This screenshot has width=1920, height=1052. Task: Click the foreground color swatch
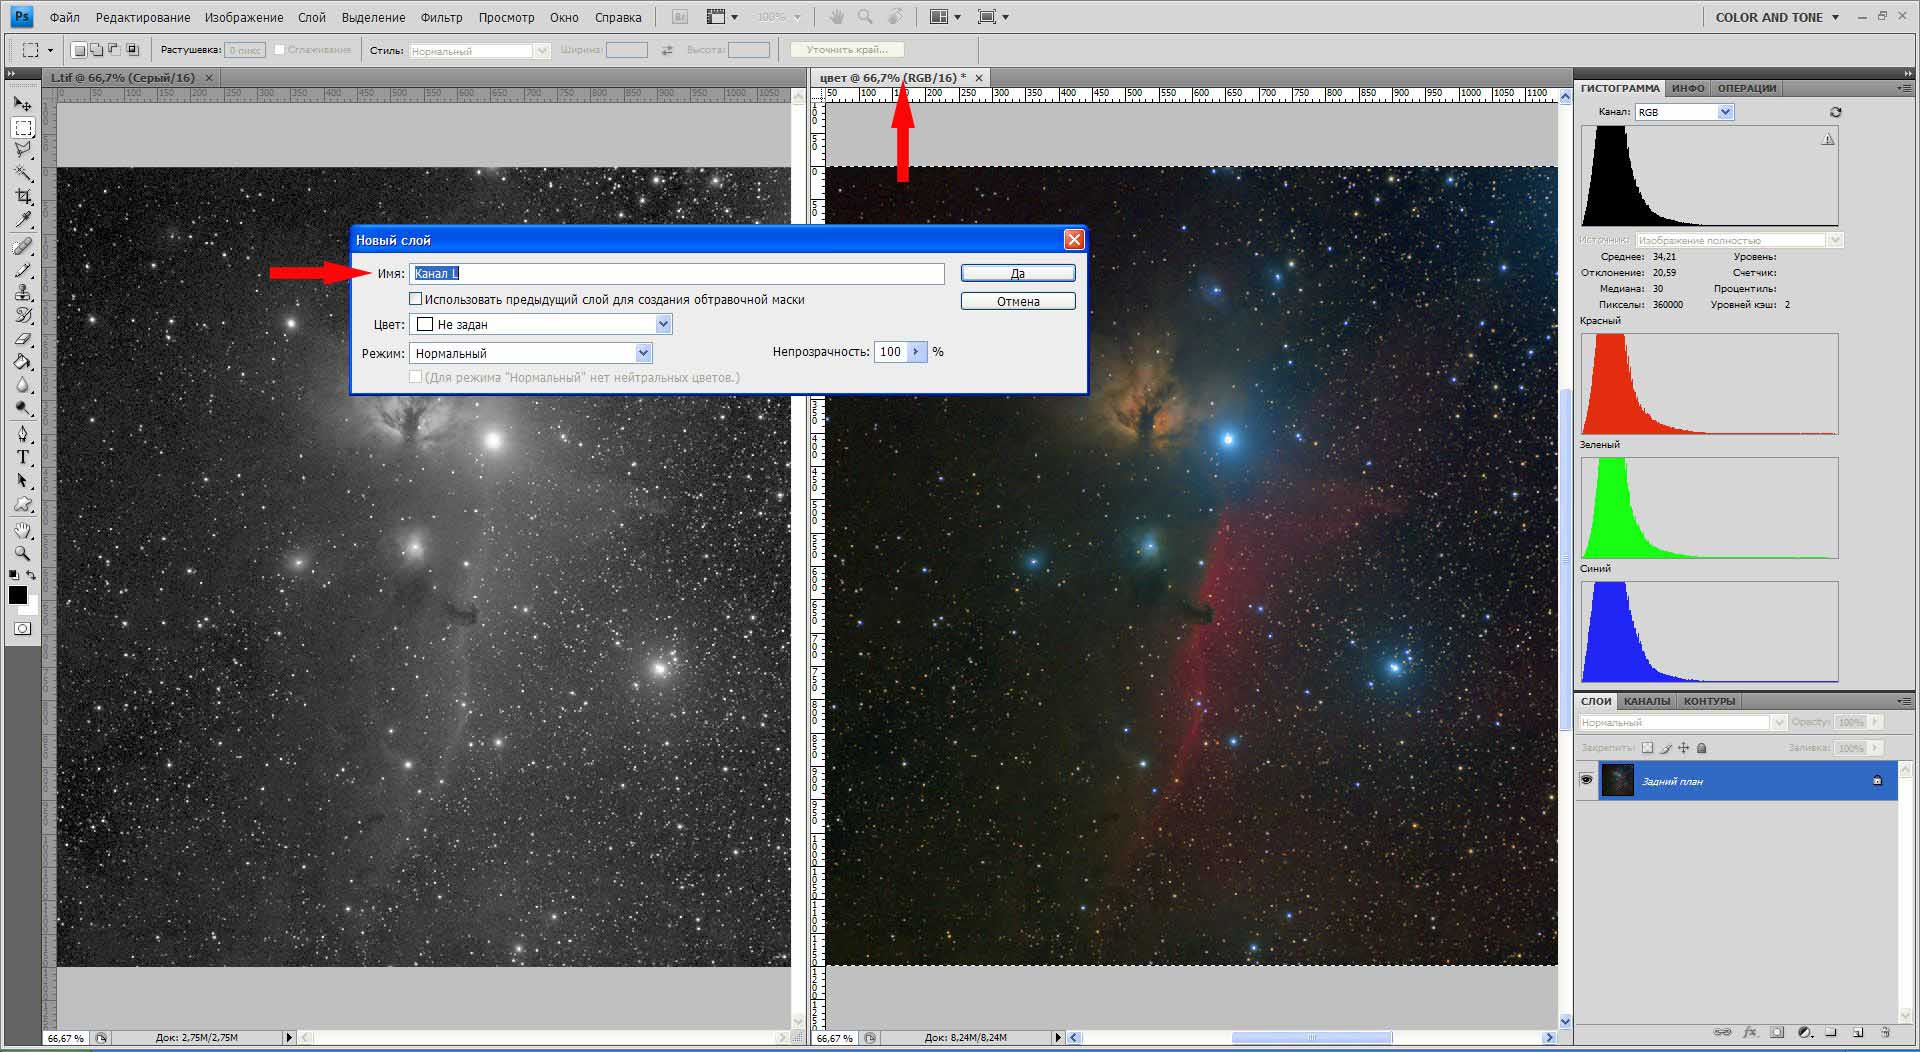tap(18, 595)
